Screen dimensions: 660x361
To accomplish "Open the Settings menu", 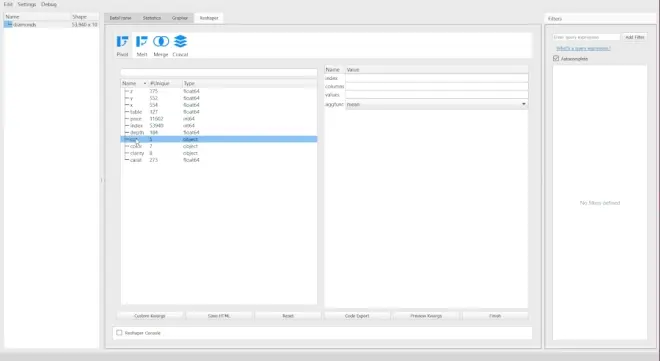I will coord(27,4).
